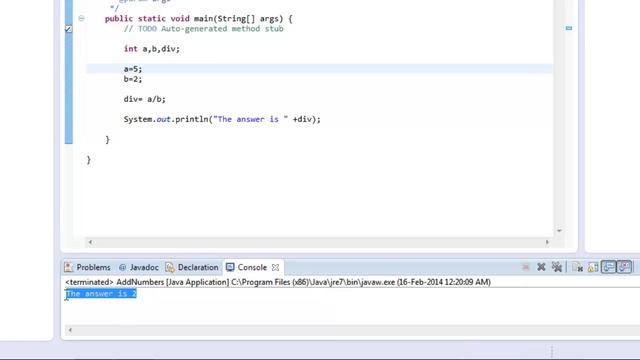Switch to the Javadoc tab
The height and width of the screenshot is (360, 640).
(139, 267)
